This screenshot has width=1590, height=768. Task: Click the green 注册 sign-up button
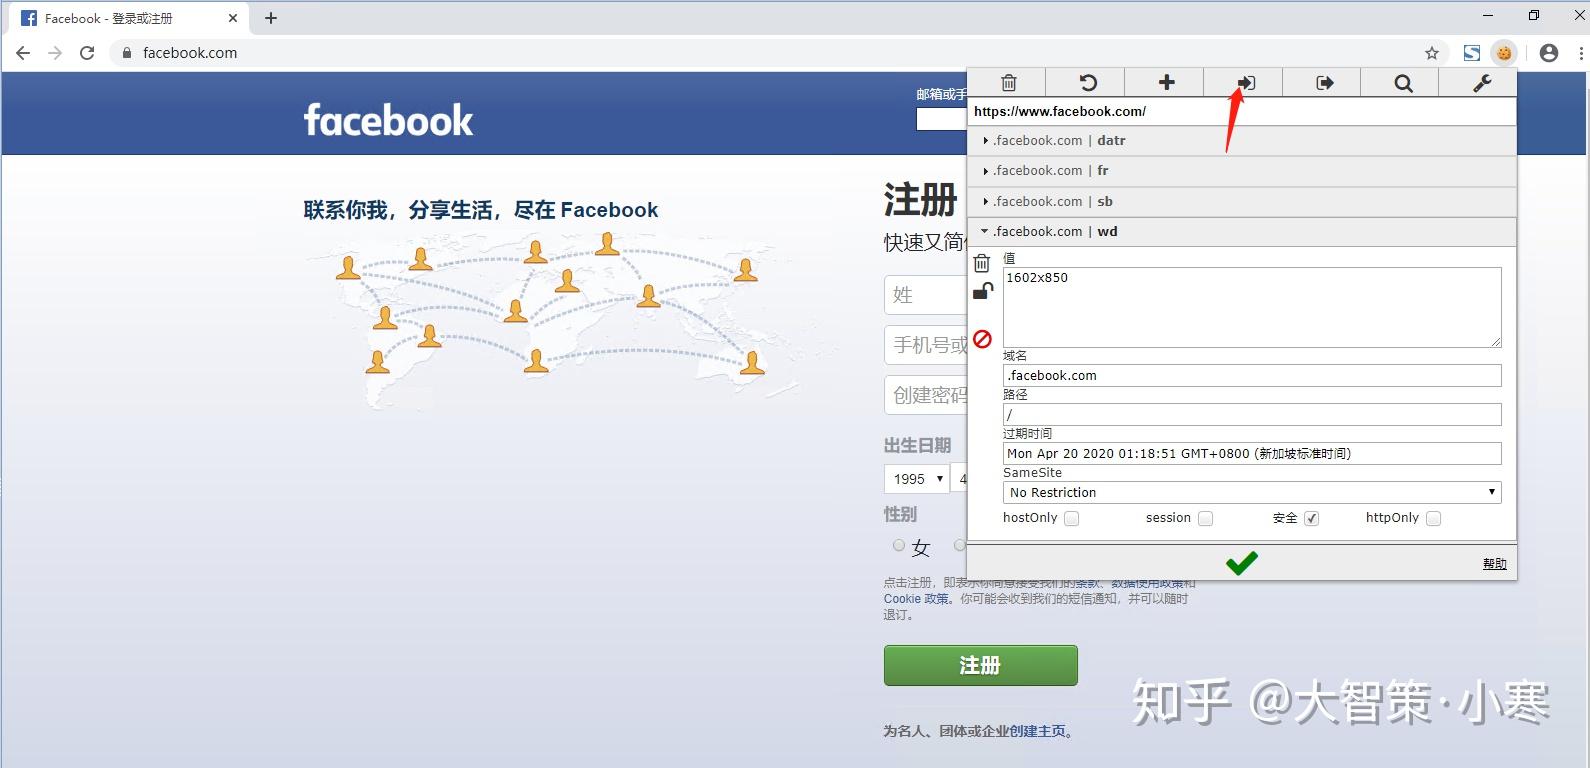click(980, 665)
